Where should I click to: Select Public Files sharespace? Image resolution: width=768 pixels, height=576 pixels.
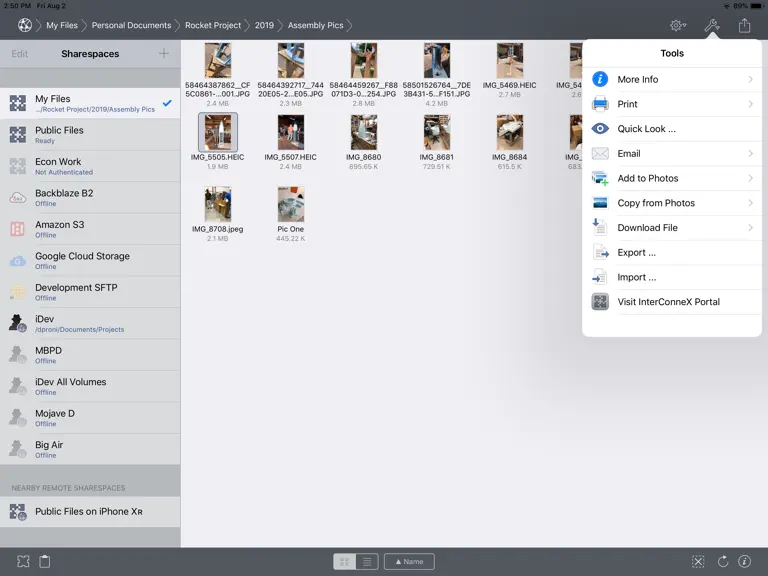(x=90, y=135)
